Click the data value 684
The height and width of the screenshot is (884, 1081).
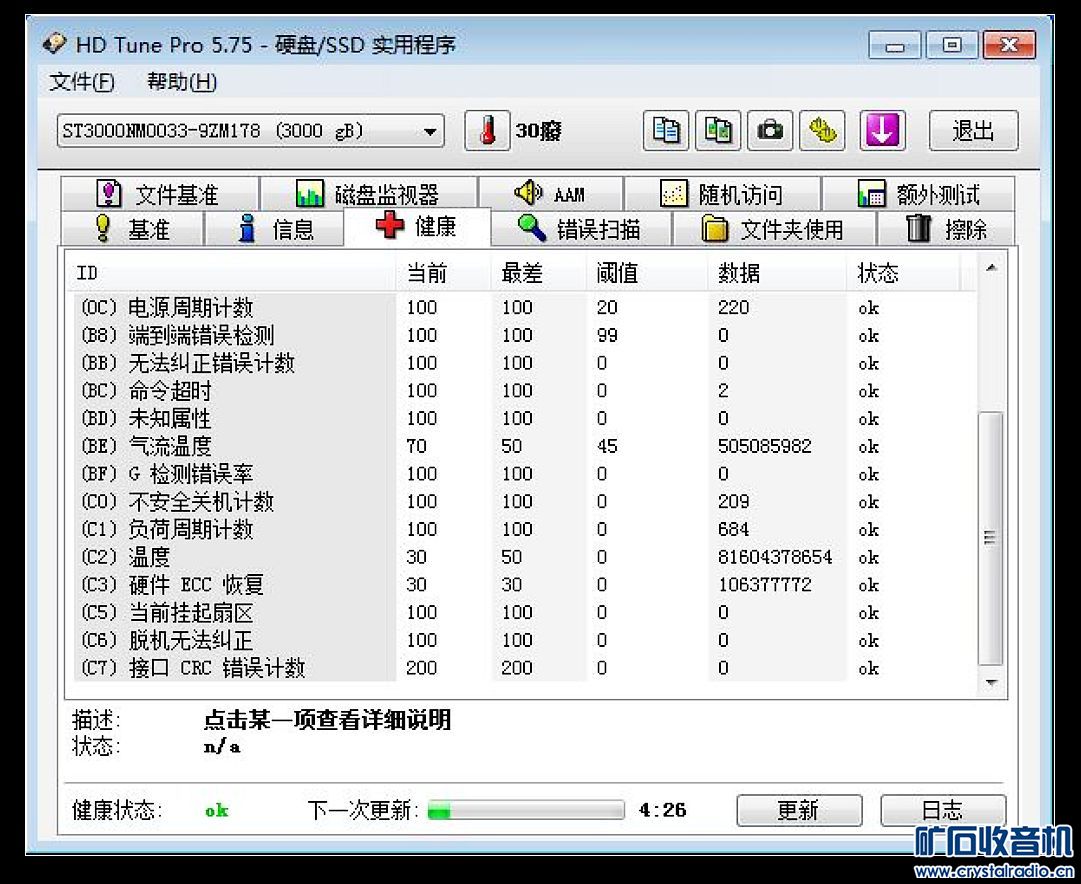pyautogui.click(x=733, y=529)
